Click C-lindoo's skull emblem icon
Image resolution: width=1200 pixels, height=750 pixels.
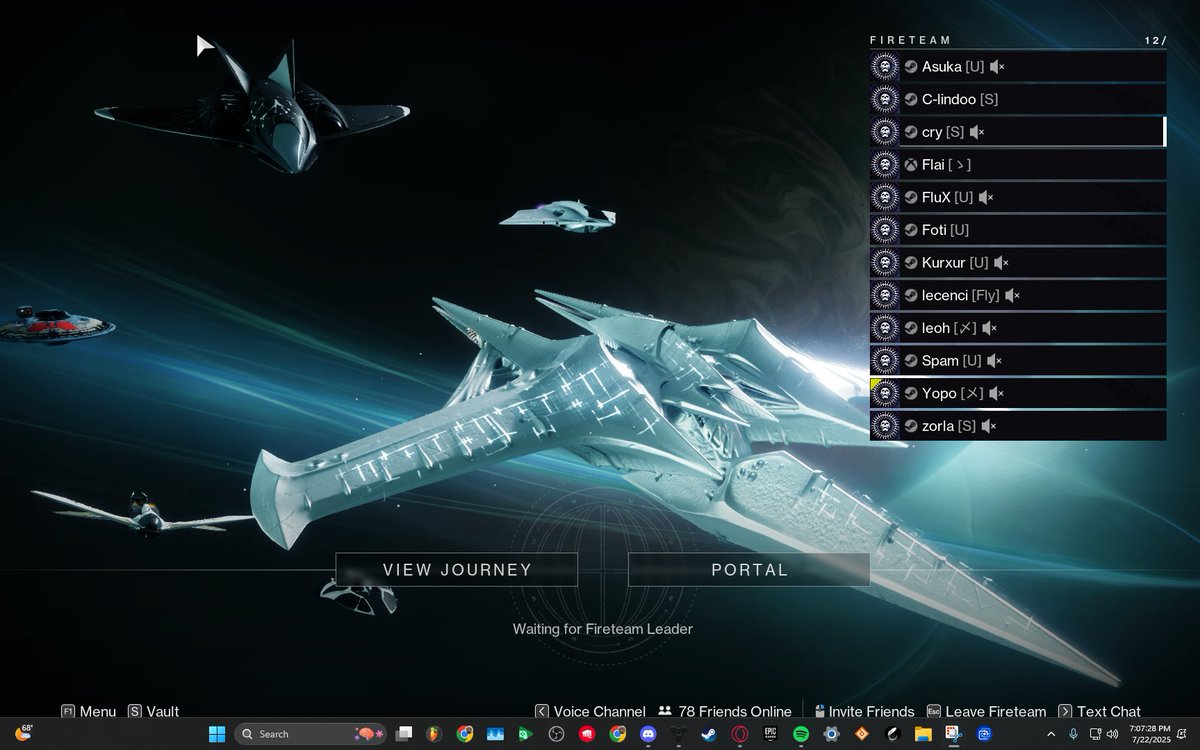click(x=883, y=99)
